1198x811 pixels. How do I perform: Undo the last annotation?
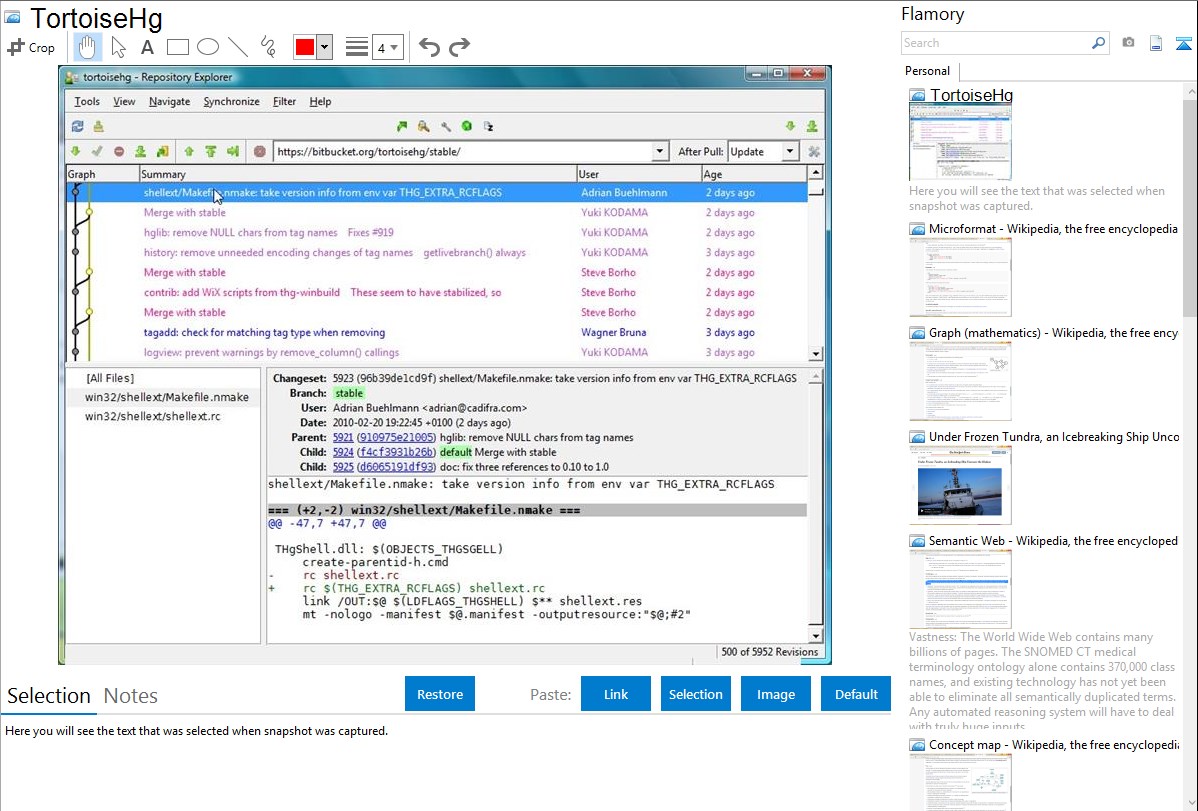(x=429, y=47)
